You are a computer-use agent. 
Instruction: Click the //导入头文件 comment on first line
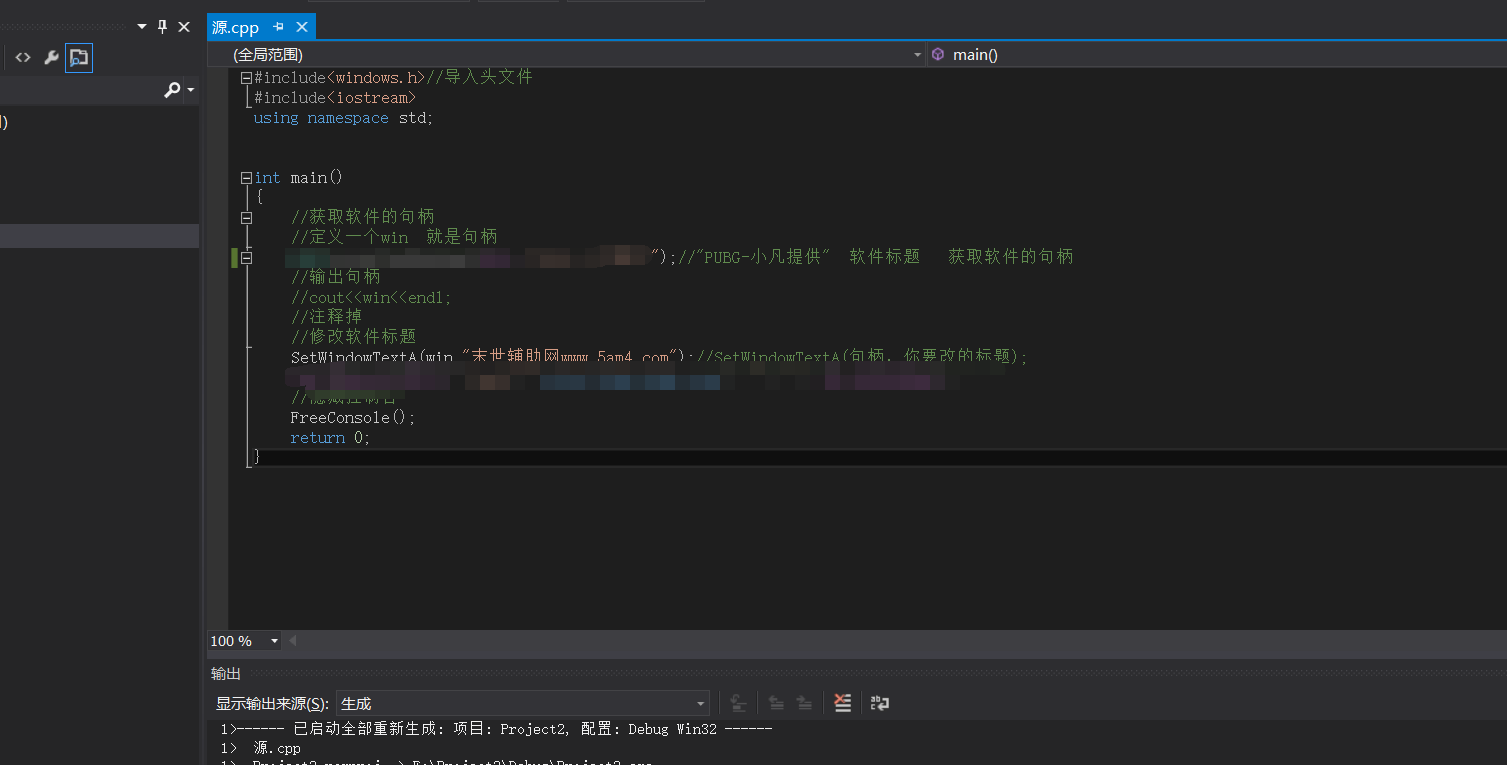[480, 78]
